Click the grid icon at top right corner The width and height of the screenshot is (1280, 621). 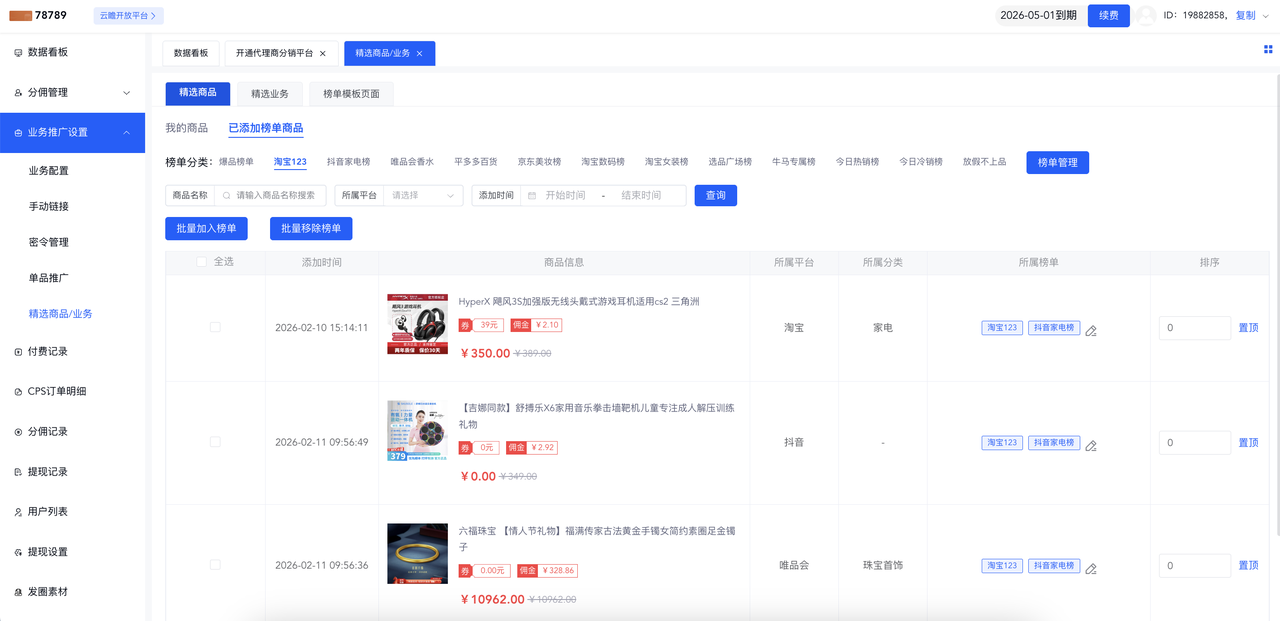pos(1269,49)
